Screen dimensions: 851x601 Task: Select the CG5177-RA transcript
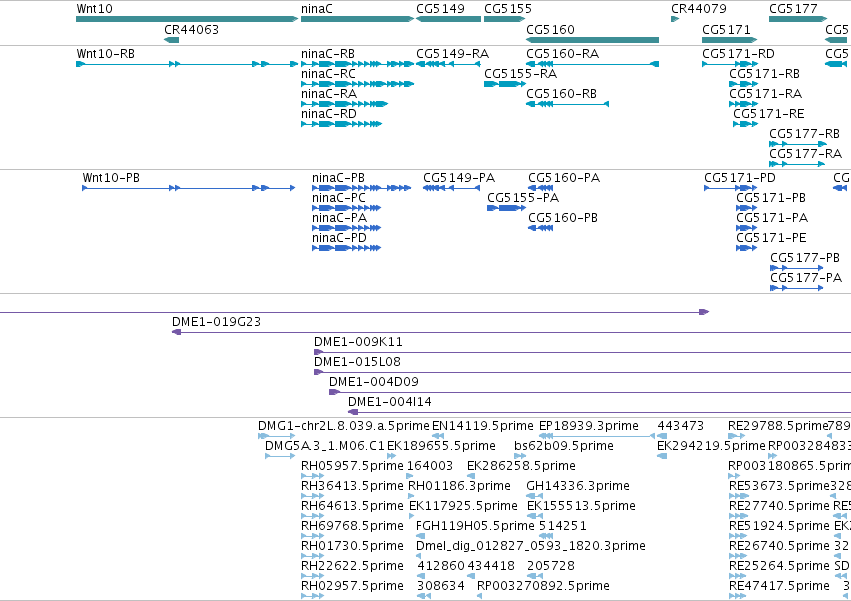797,164
